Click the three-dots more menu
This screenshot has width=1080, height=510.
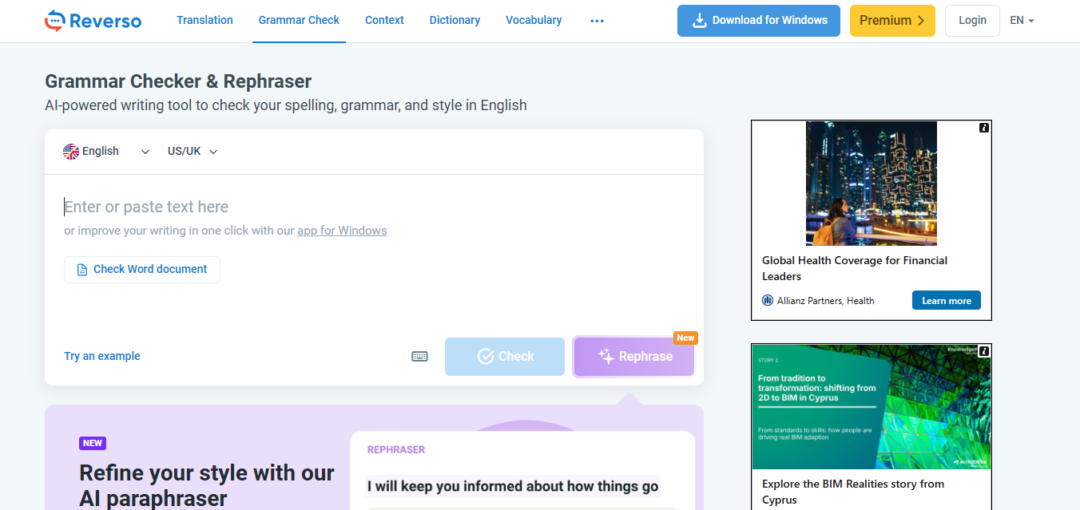coord(597,20)
